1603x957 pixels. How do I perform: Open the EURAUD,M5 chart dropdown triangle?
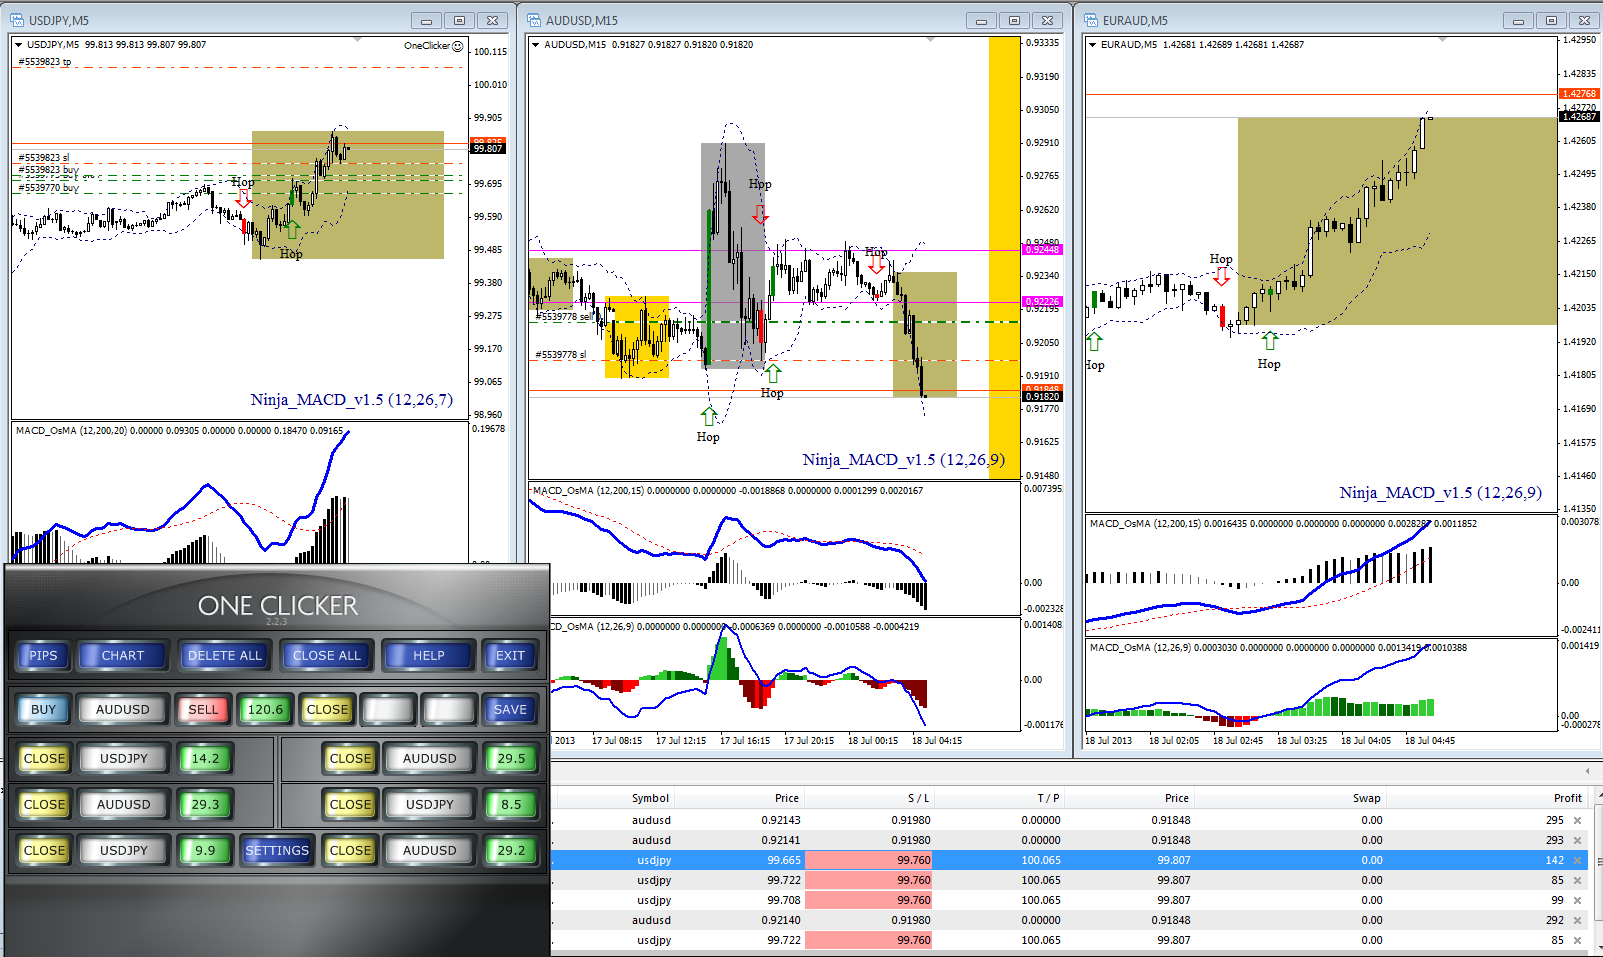click(x=1093, y=45)
